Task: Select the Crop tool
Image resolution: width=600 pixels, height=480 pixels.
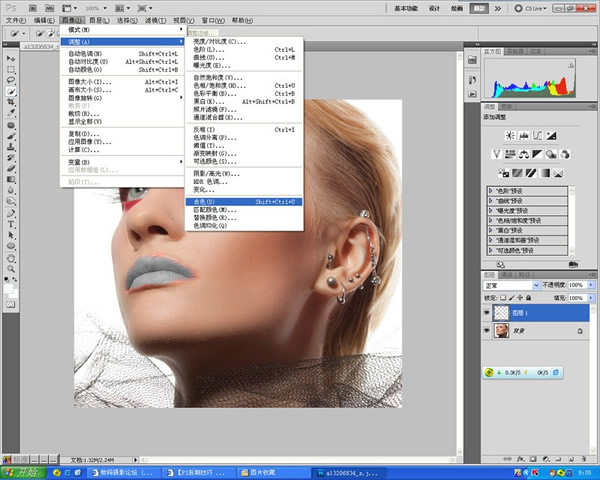Action: tap(11, 102)
